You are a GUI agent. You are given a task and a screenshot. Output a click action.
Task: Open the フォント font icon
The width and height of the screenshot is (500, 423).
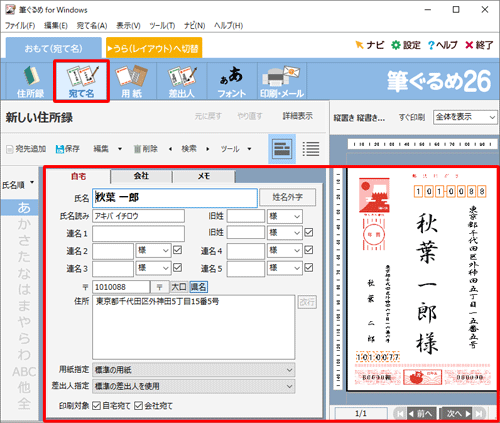(232, 81)
